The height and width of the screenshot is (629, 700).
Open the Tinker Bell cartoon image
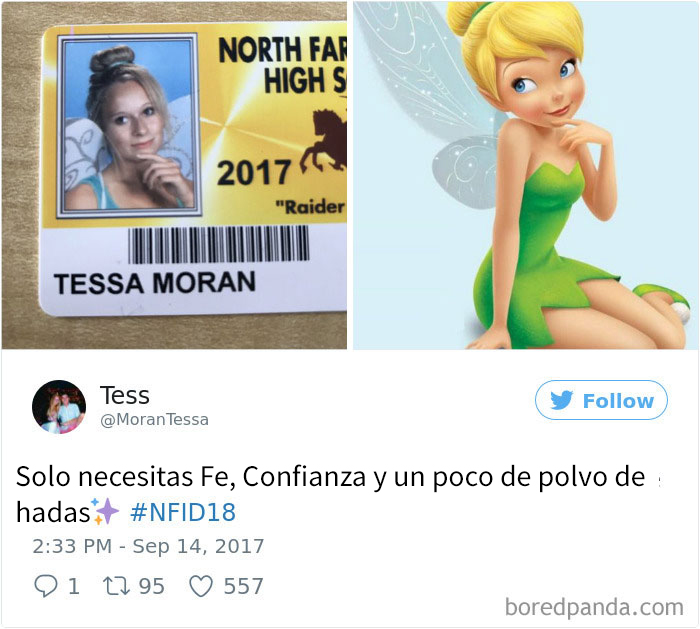pos(526,175)
